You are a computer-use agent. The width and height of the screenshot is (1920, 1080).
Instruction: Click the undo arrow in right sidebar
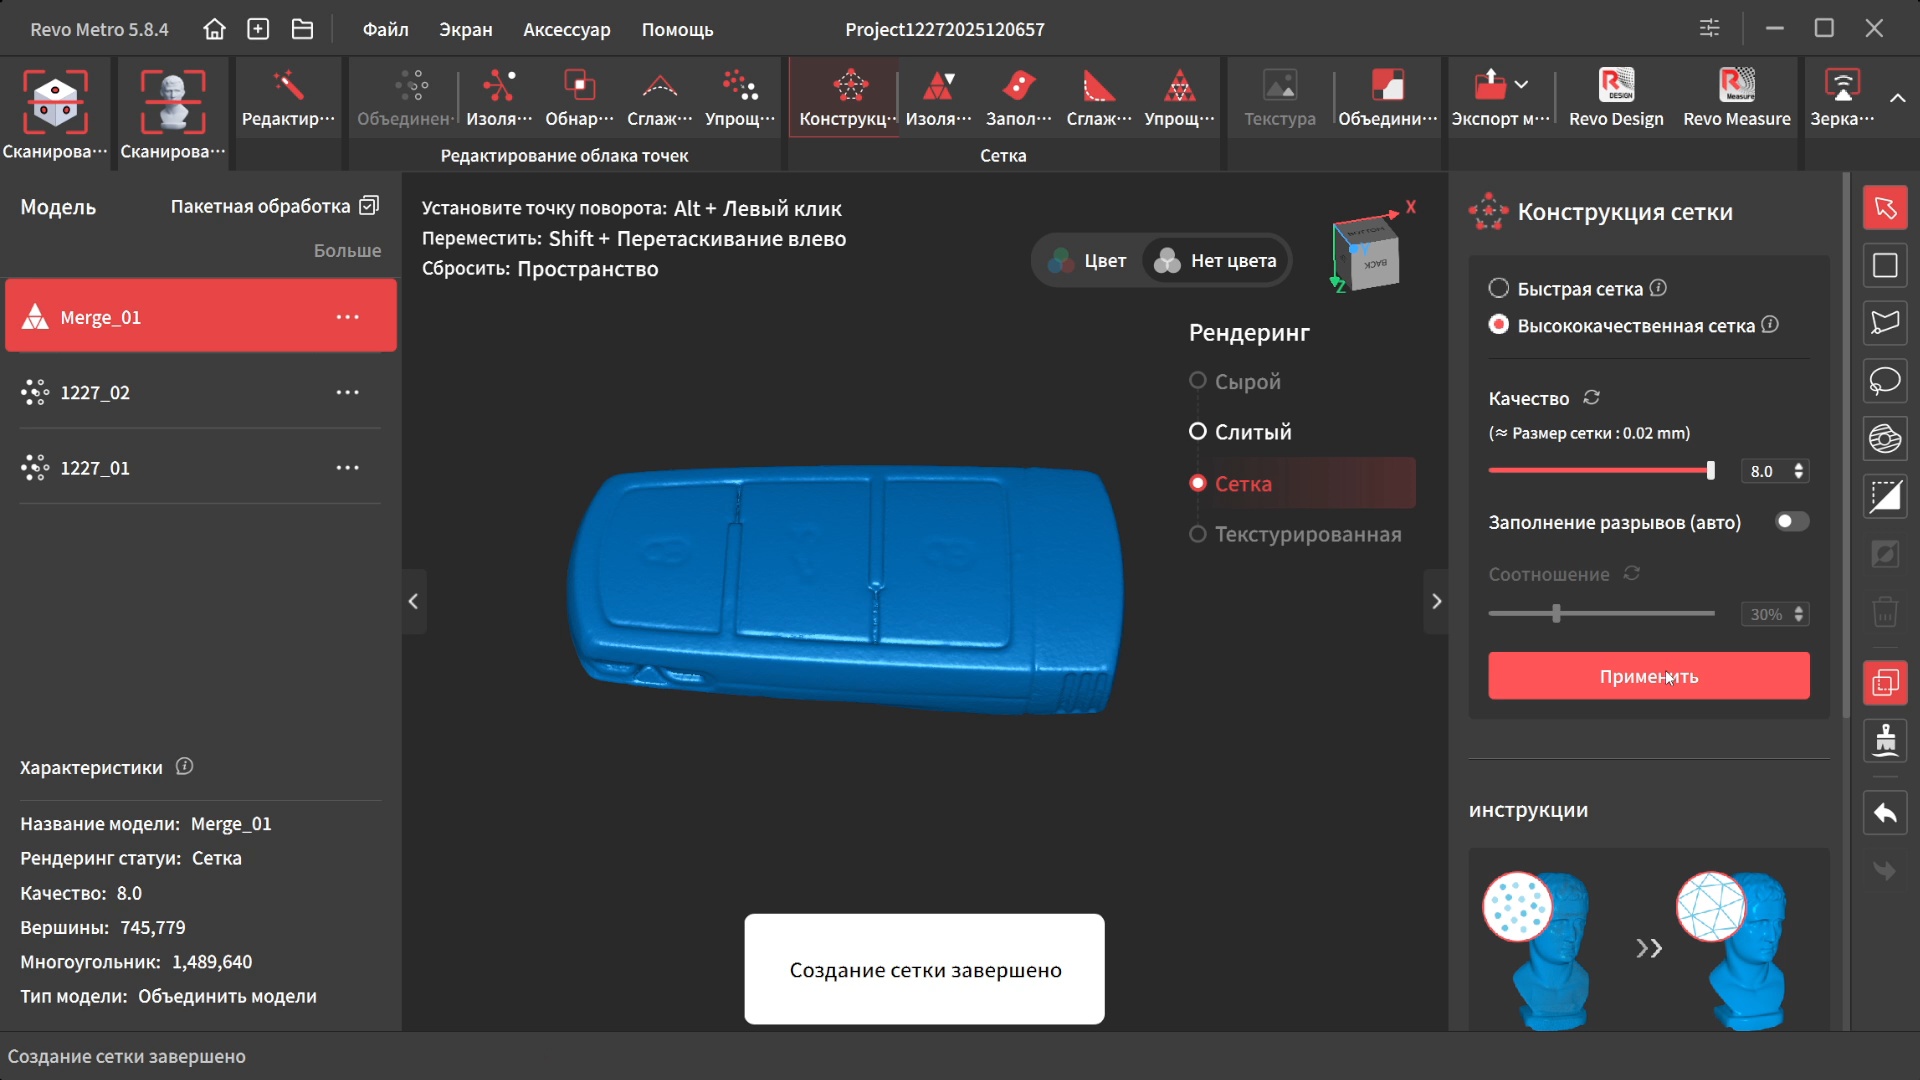(x=1885, y=813)
